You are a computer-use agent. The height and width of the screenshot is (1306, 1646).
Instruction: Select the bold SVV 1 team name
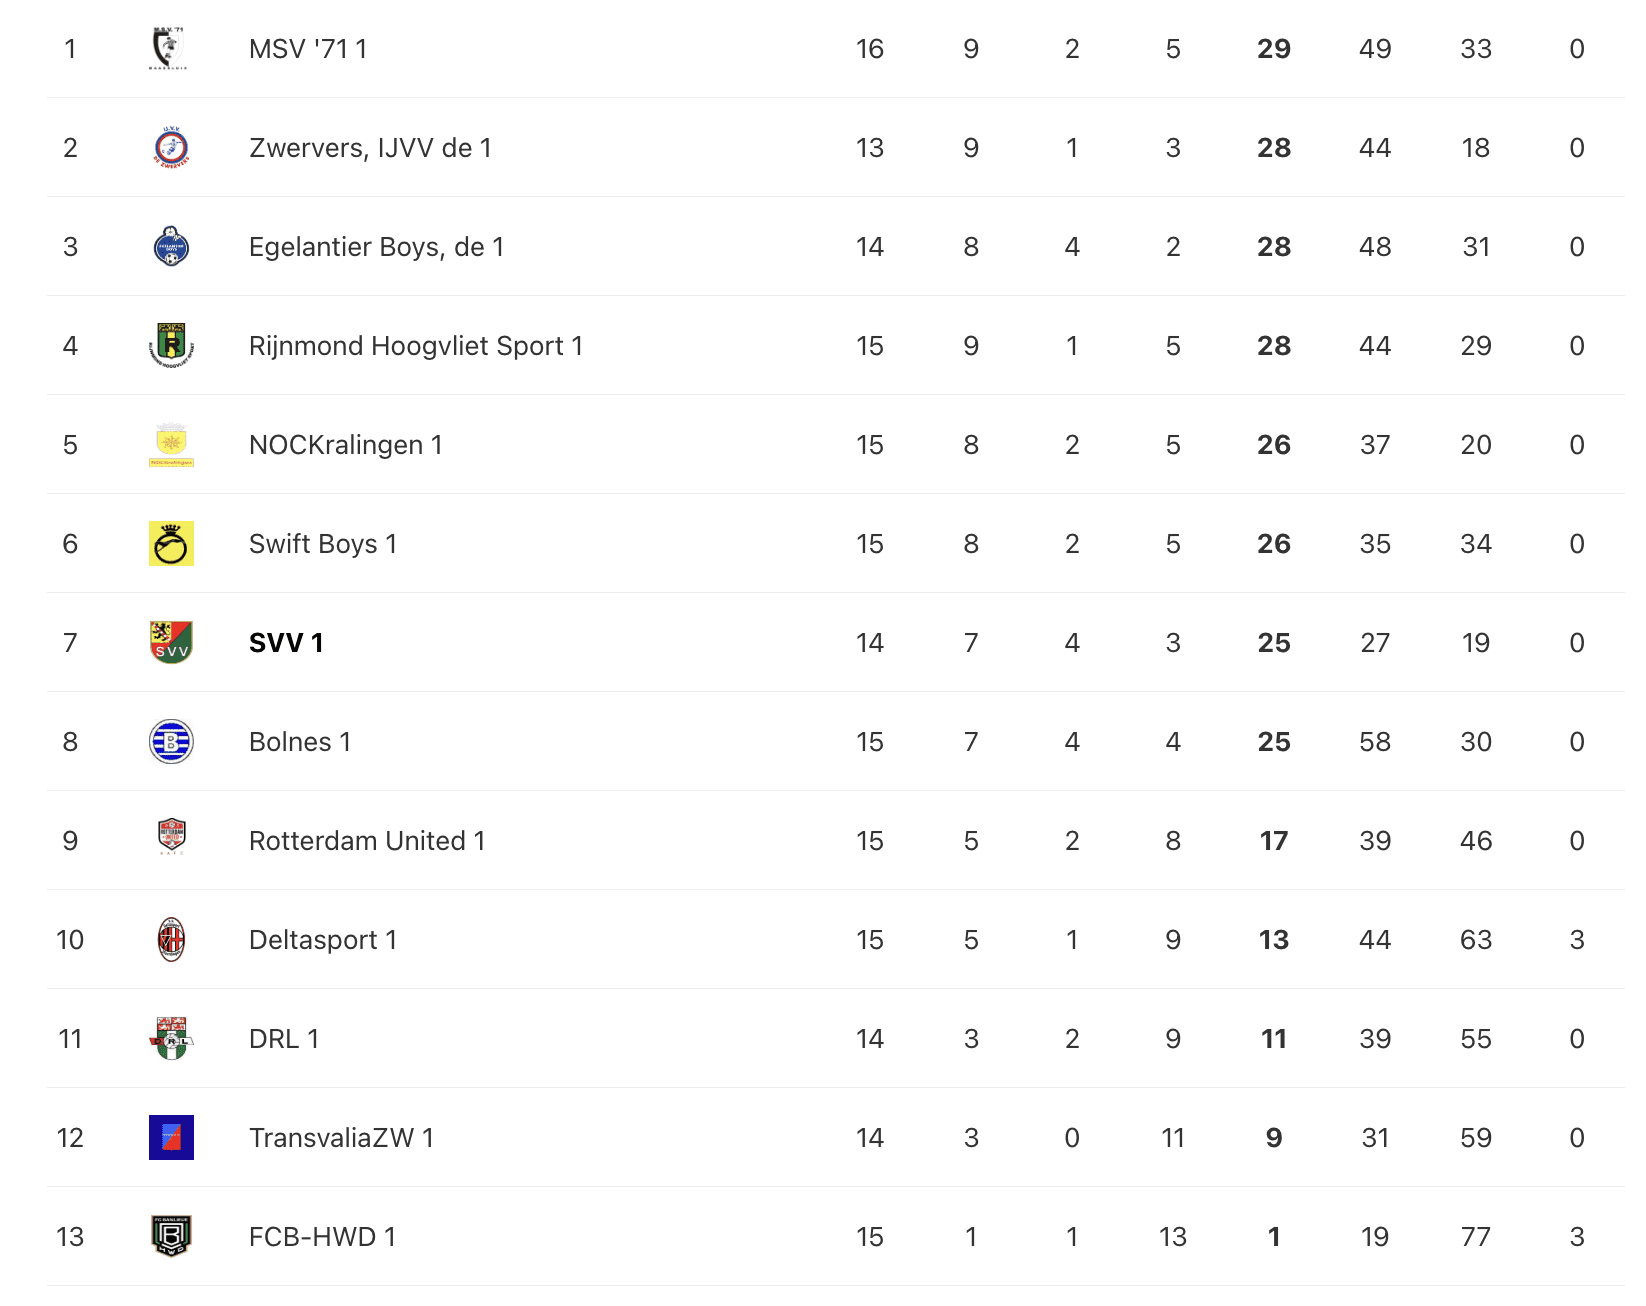[x=286, y=643]
